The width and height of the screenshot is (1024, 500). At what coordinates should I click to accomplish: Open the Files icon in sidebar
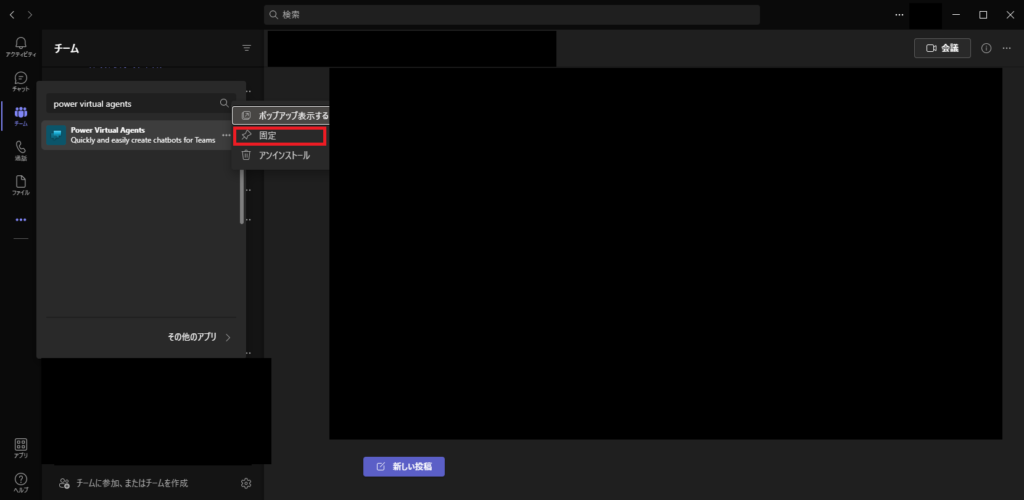tap(21, 185)
